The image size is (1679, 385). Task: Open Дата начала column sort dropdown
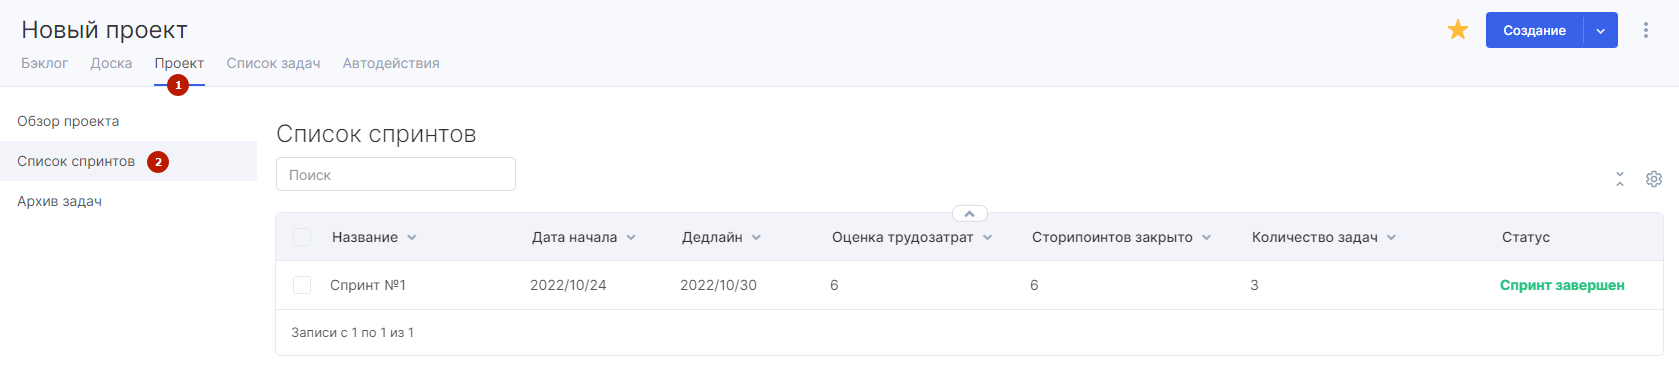pyautogui.click(x=631, y=238)
